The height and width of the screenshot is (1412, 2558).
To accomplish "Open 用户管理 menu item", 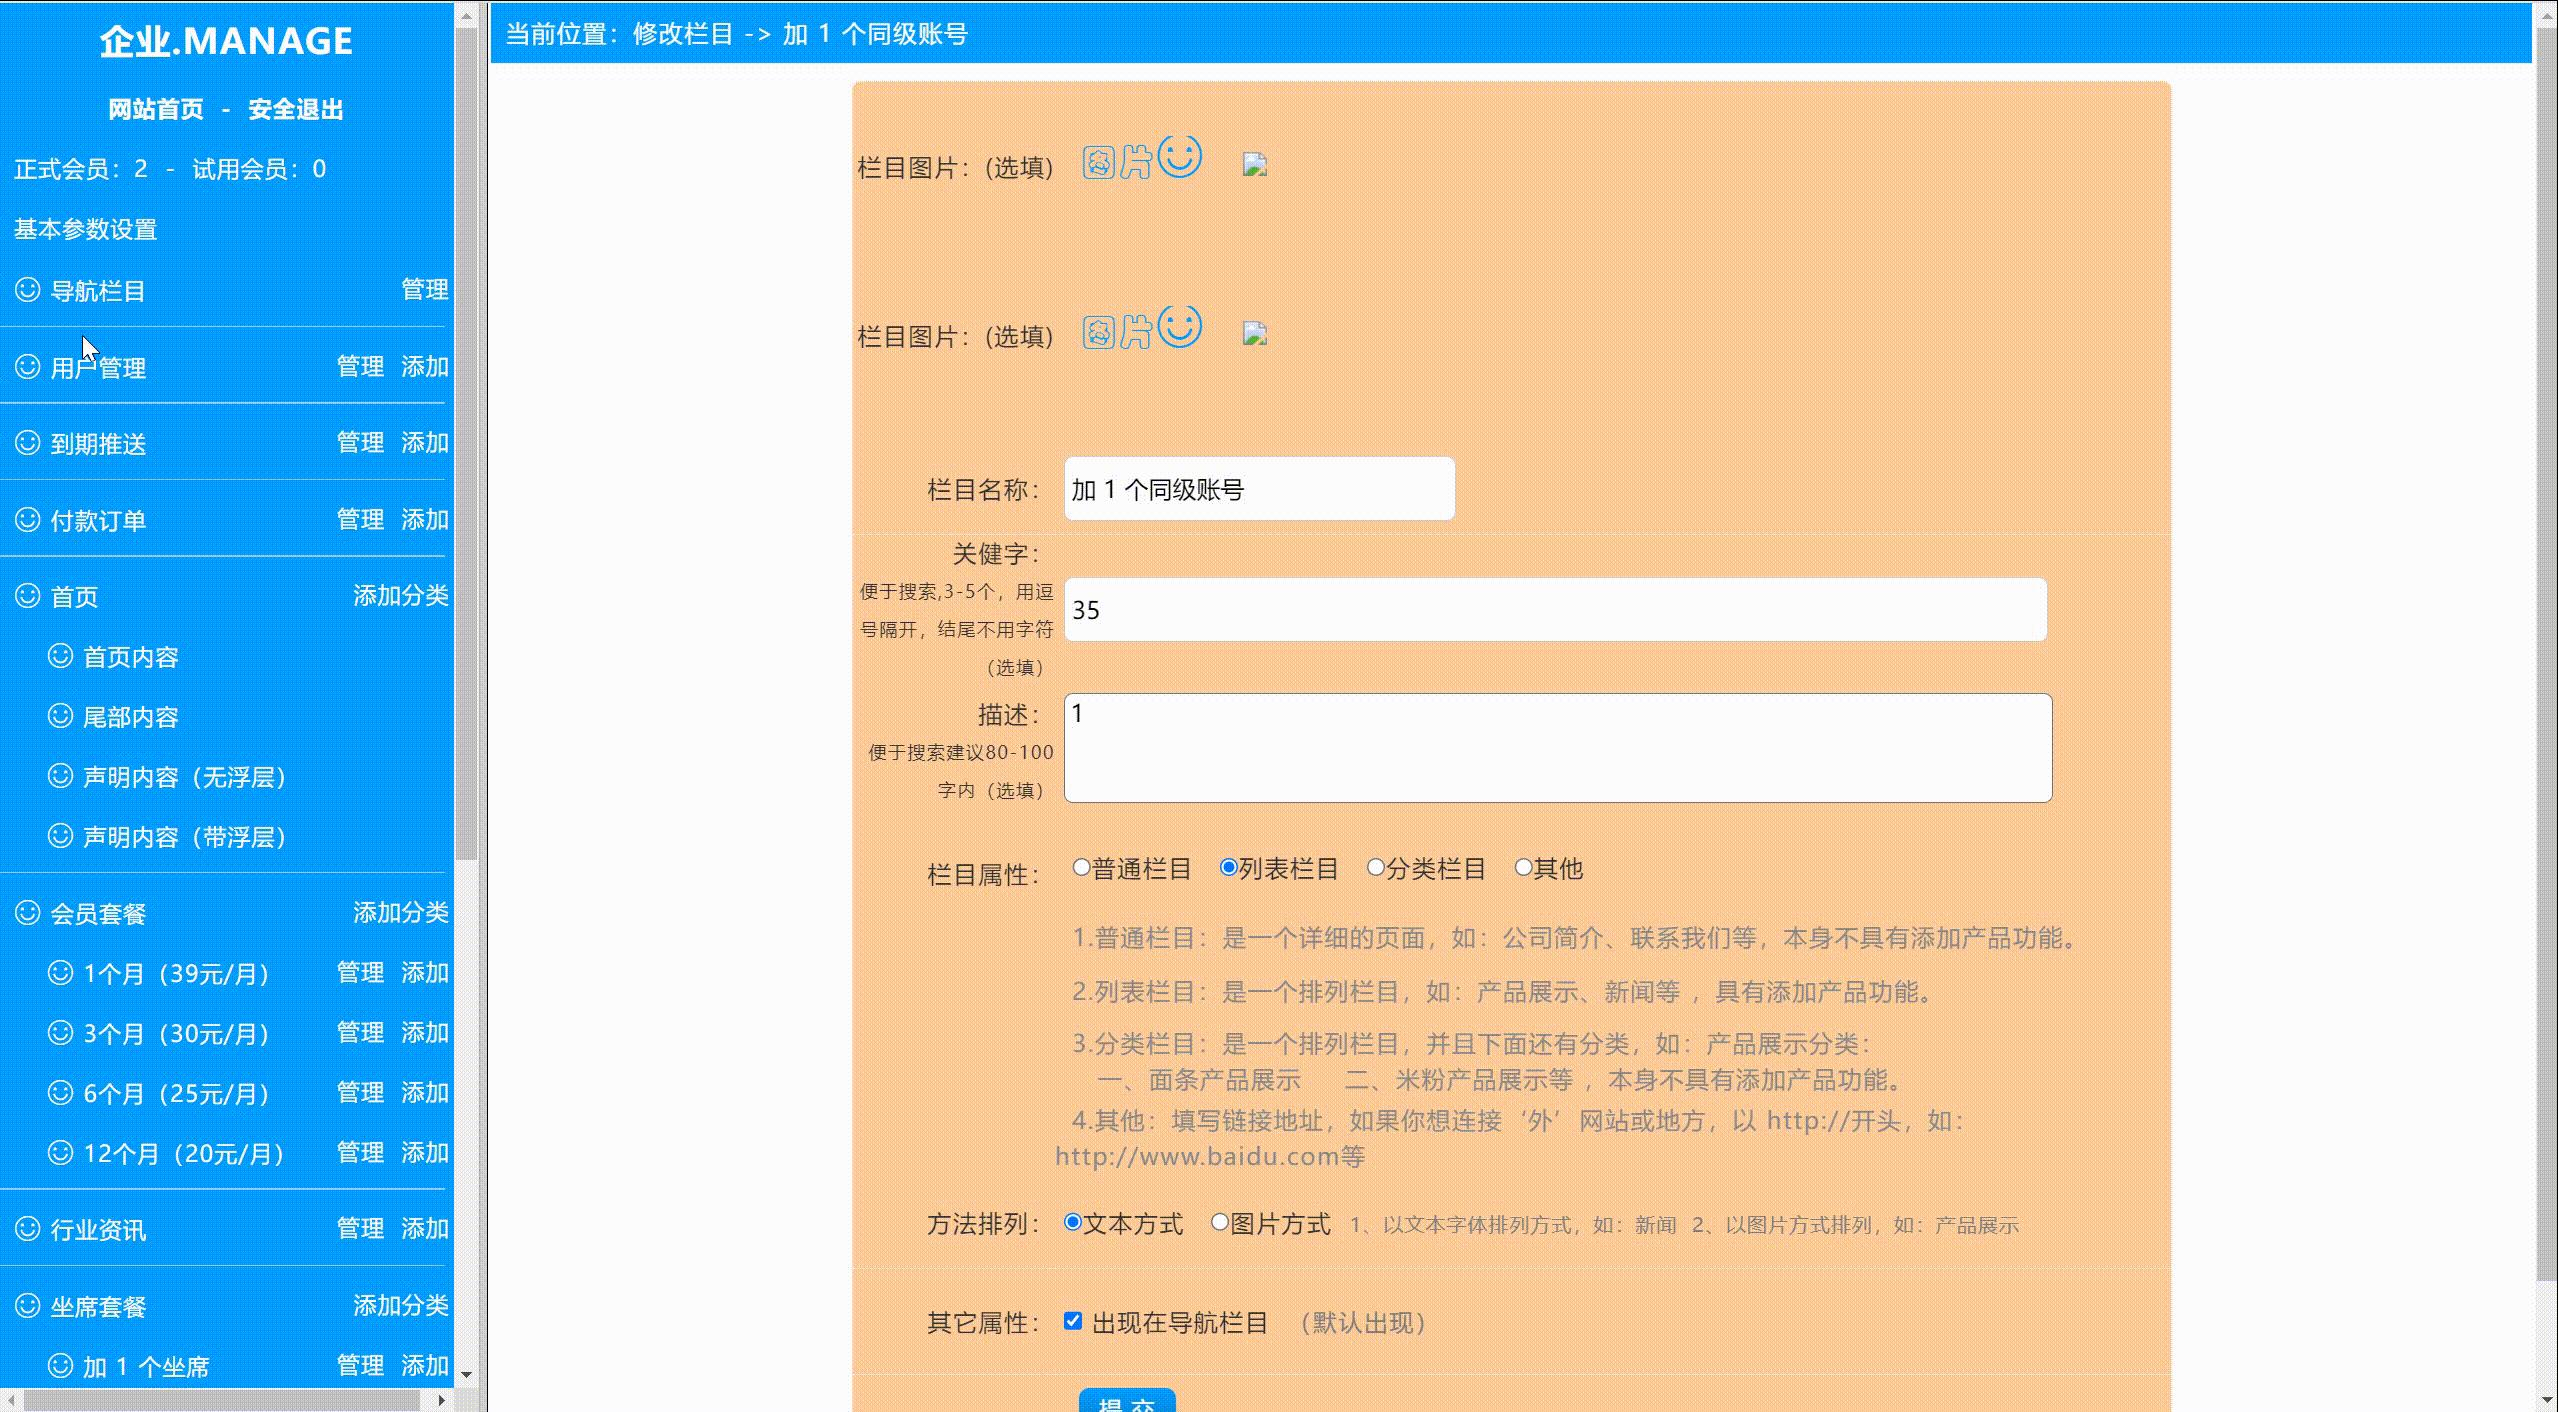I will coord(98,368).
